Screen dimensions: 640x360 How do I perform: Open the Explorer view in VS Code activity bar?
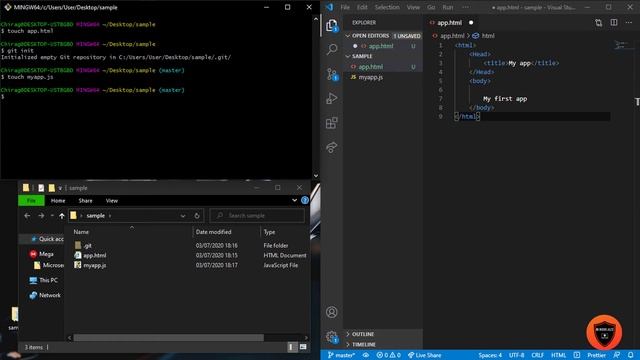pos(332,25)
